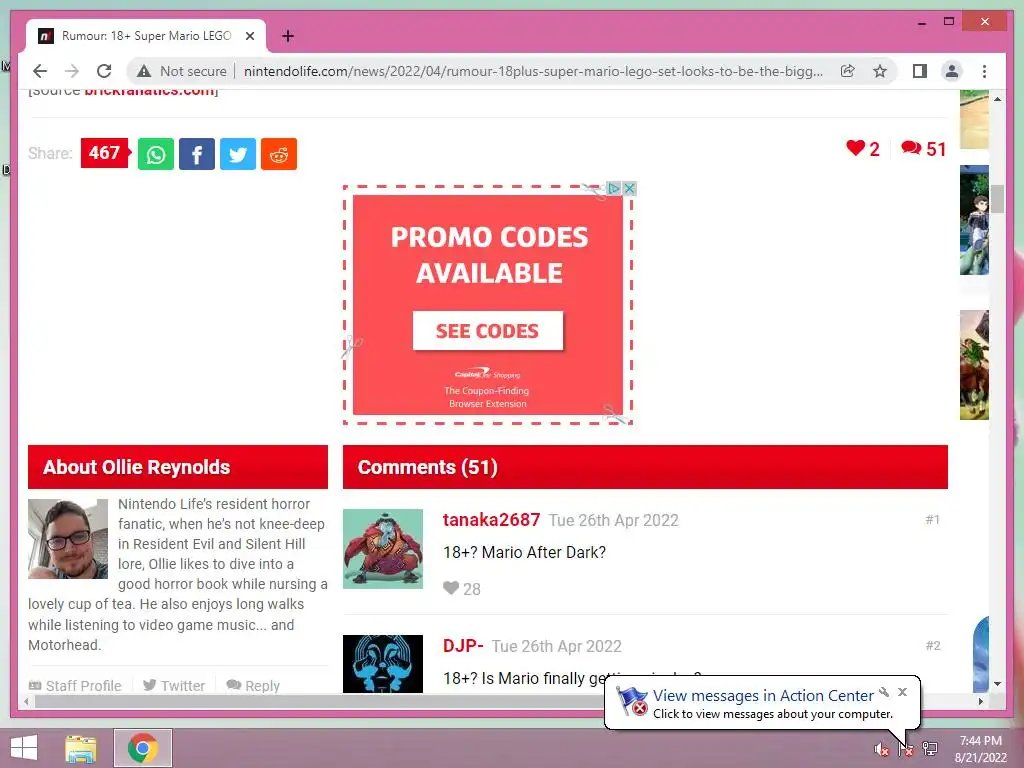Open the Pokemon sidebar thumbnail
Viewport: 1024px width, 768px height.
(x=974, y=220)
